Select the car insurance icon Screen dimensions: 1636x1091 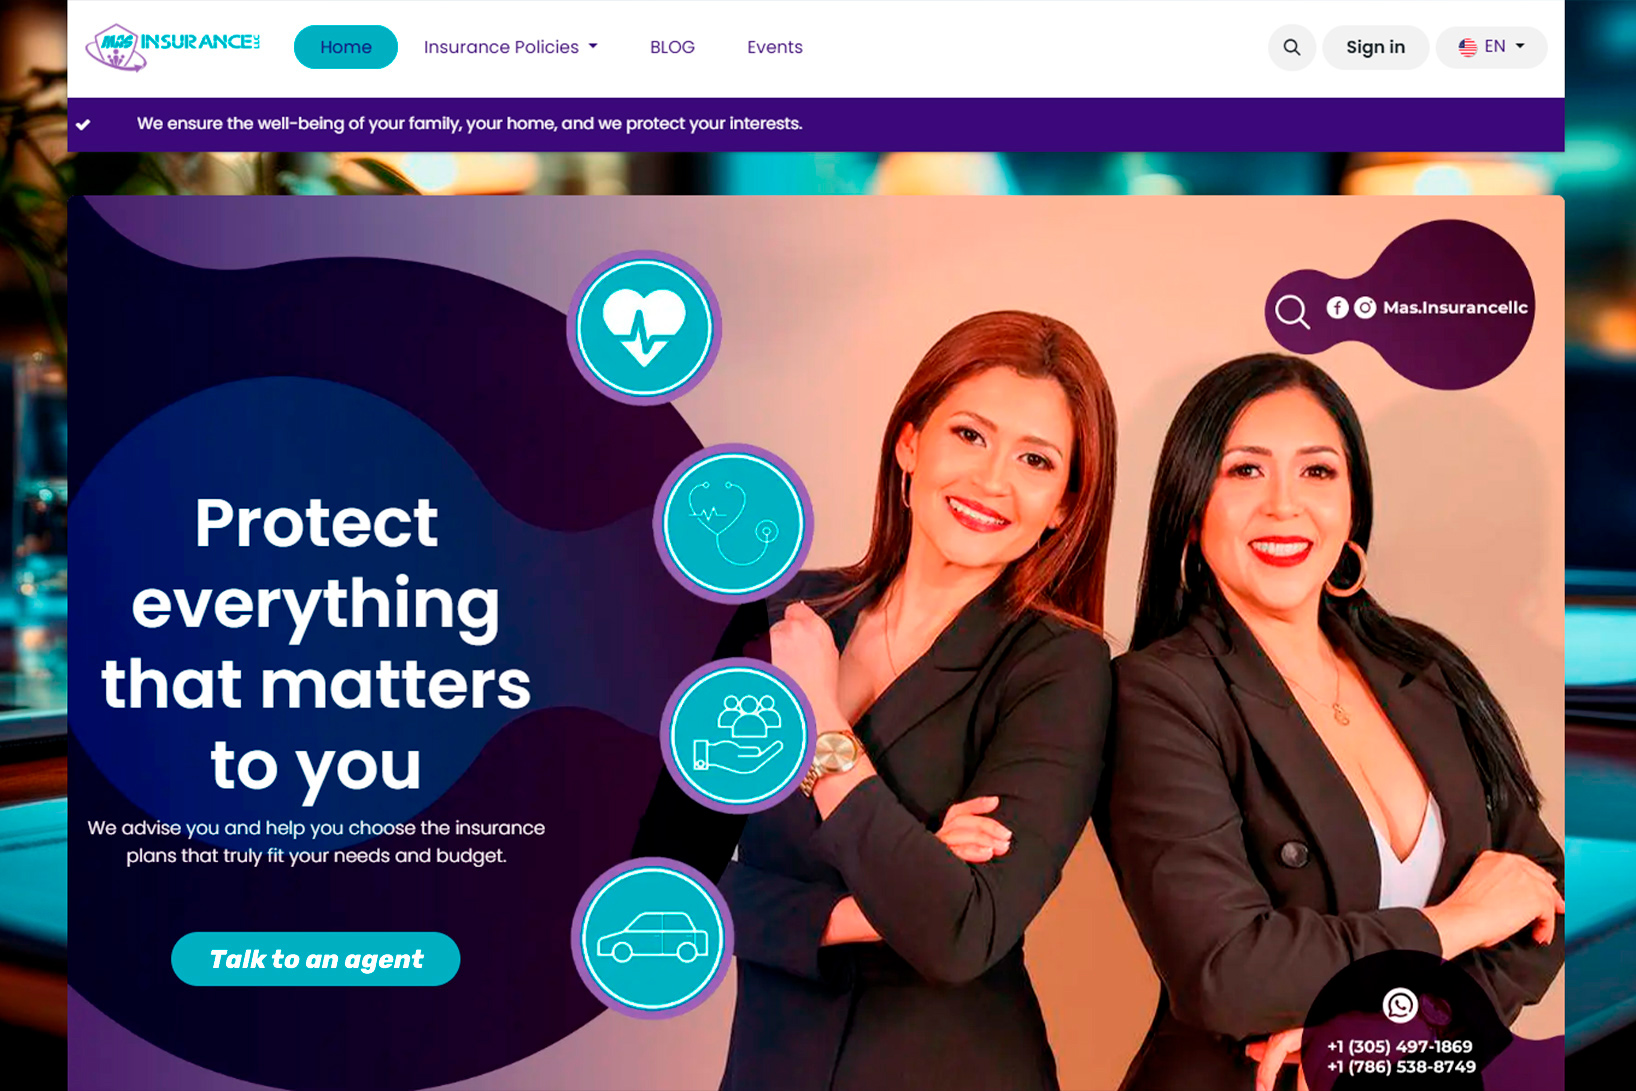click(x=652, y=938)
